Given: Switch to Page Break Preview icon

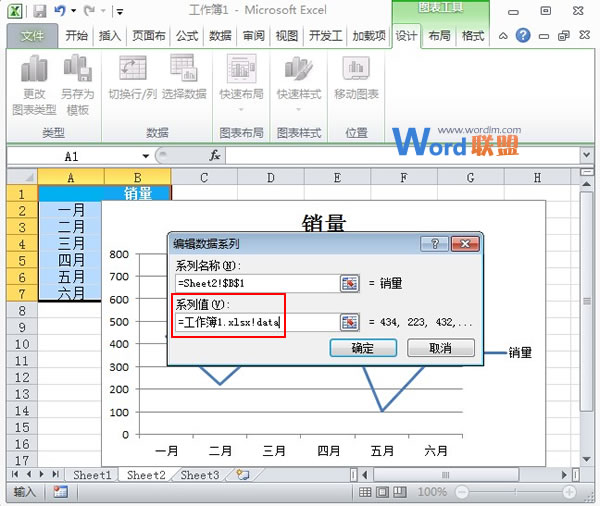Looking at the screenshot, I should coord(399,492).
